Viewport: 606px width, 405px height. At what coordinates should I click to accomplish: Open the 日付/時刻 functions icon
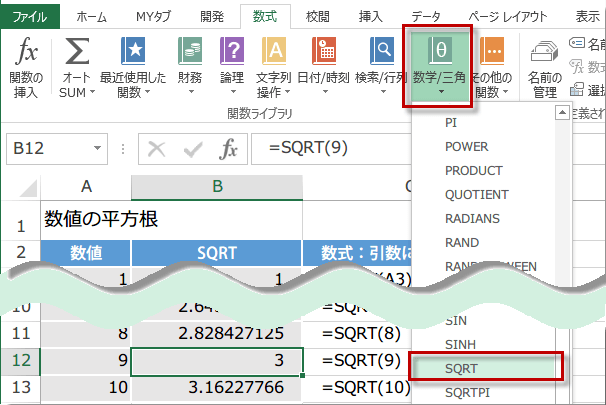tap(324, 51)
